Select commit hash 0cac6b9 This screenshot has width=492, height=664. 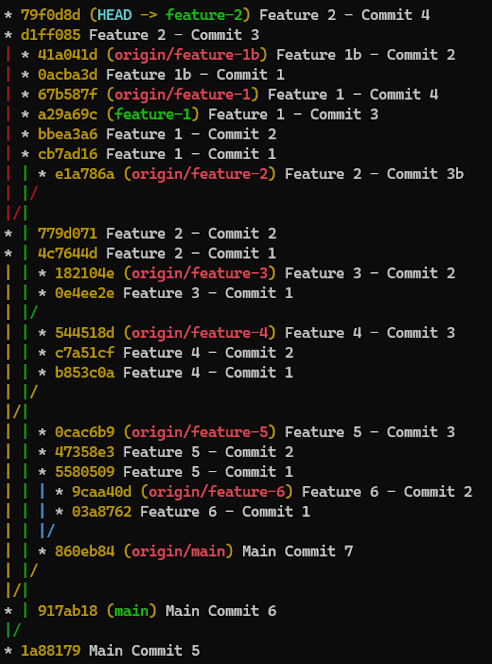point(85,432)
